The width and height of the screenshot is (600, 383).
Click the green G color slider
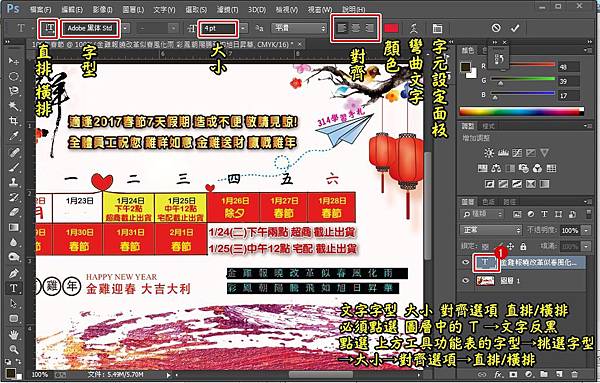523,79
